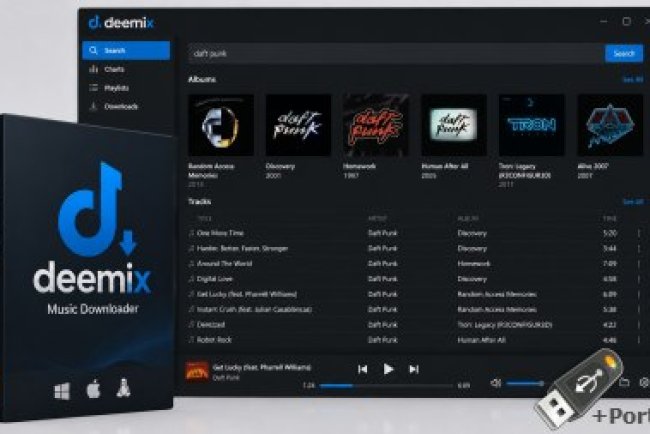
Task: Click the download arrow icon beside Downloads
Action: click(94, 107)
